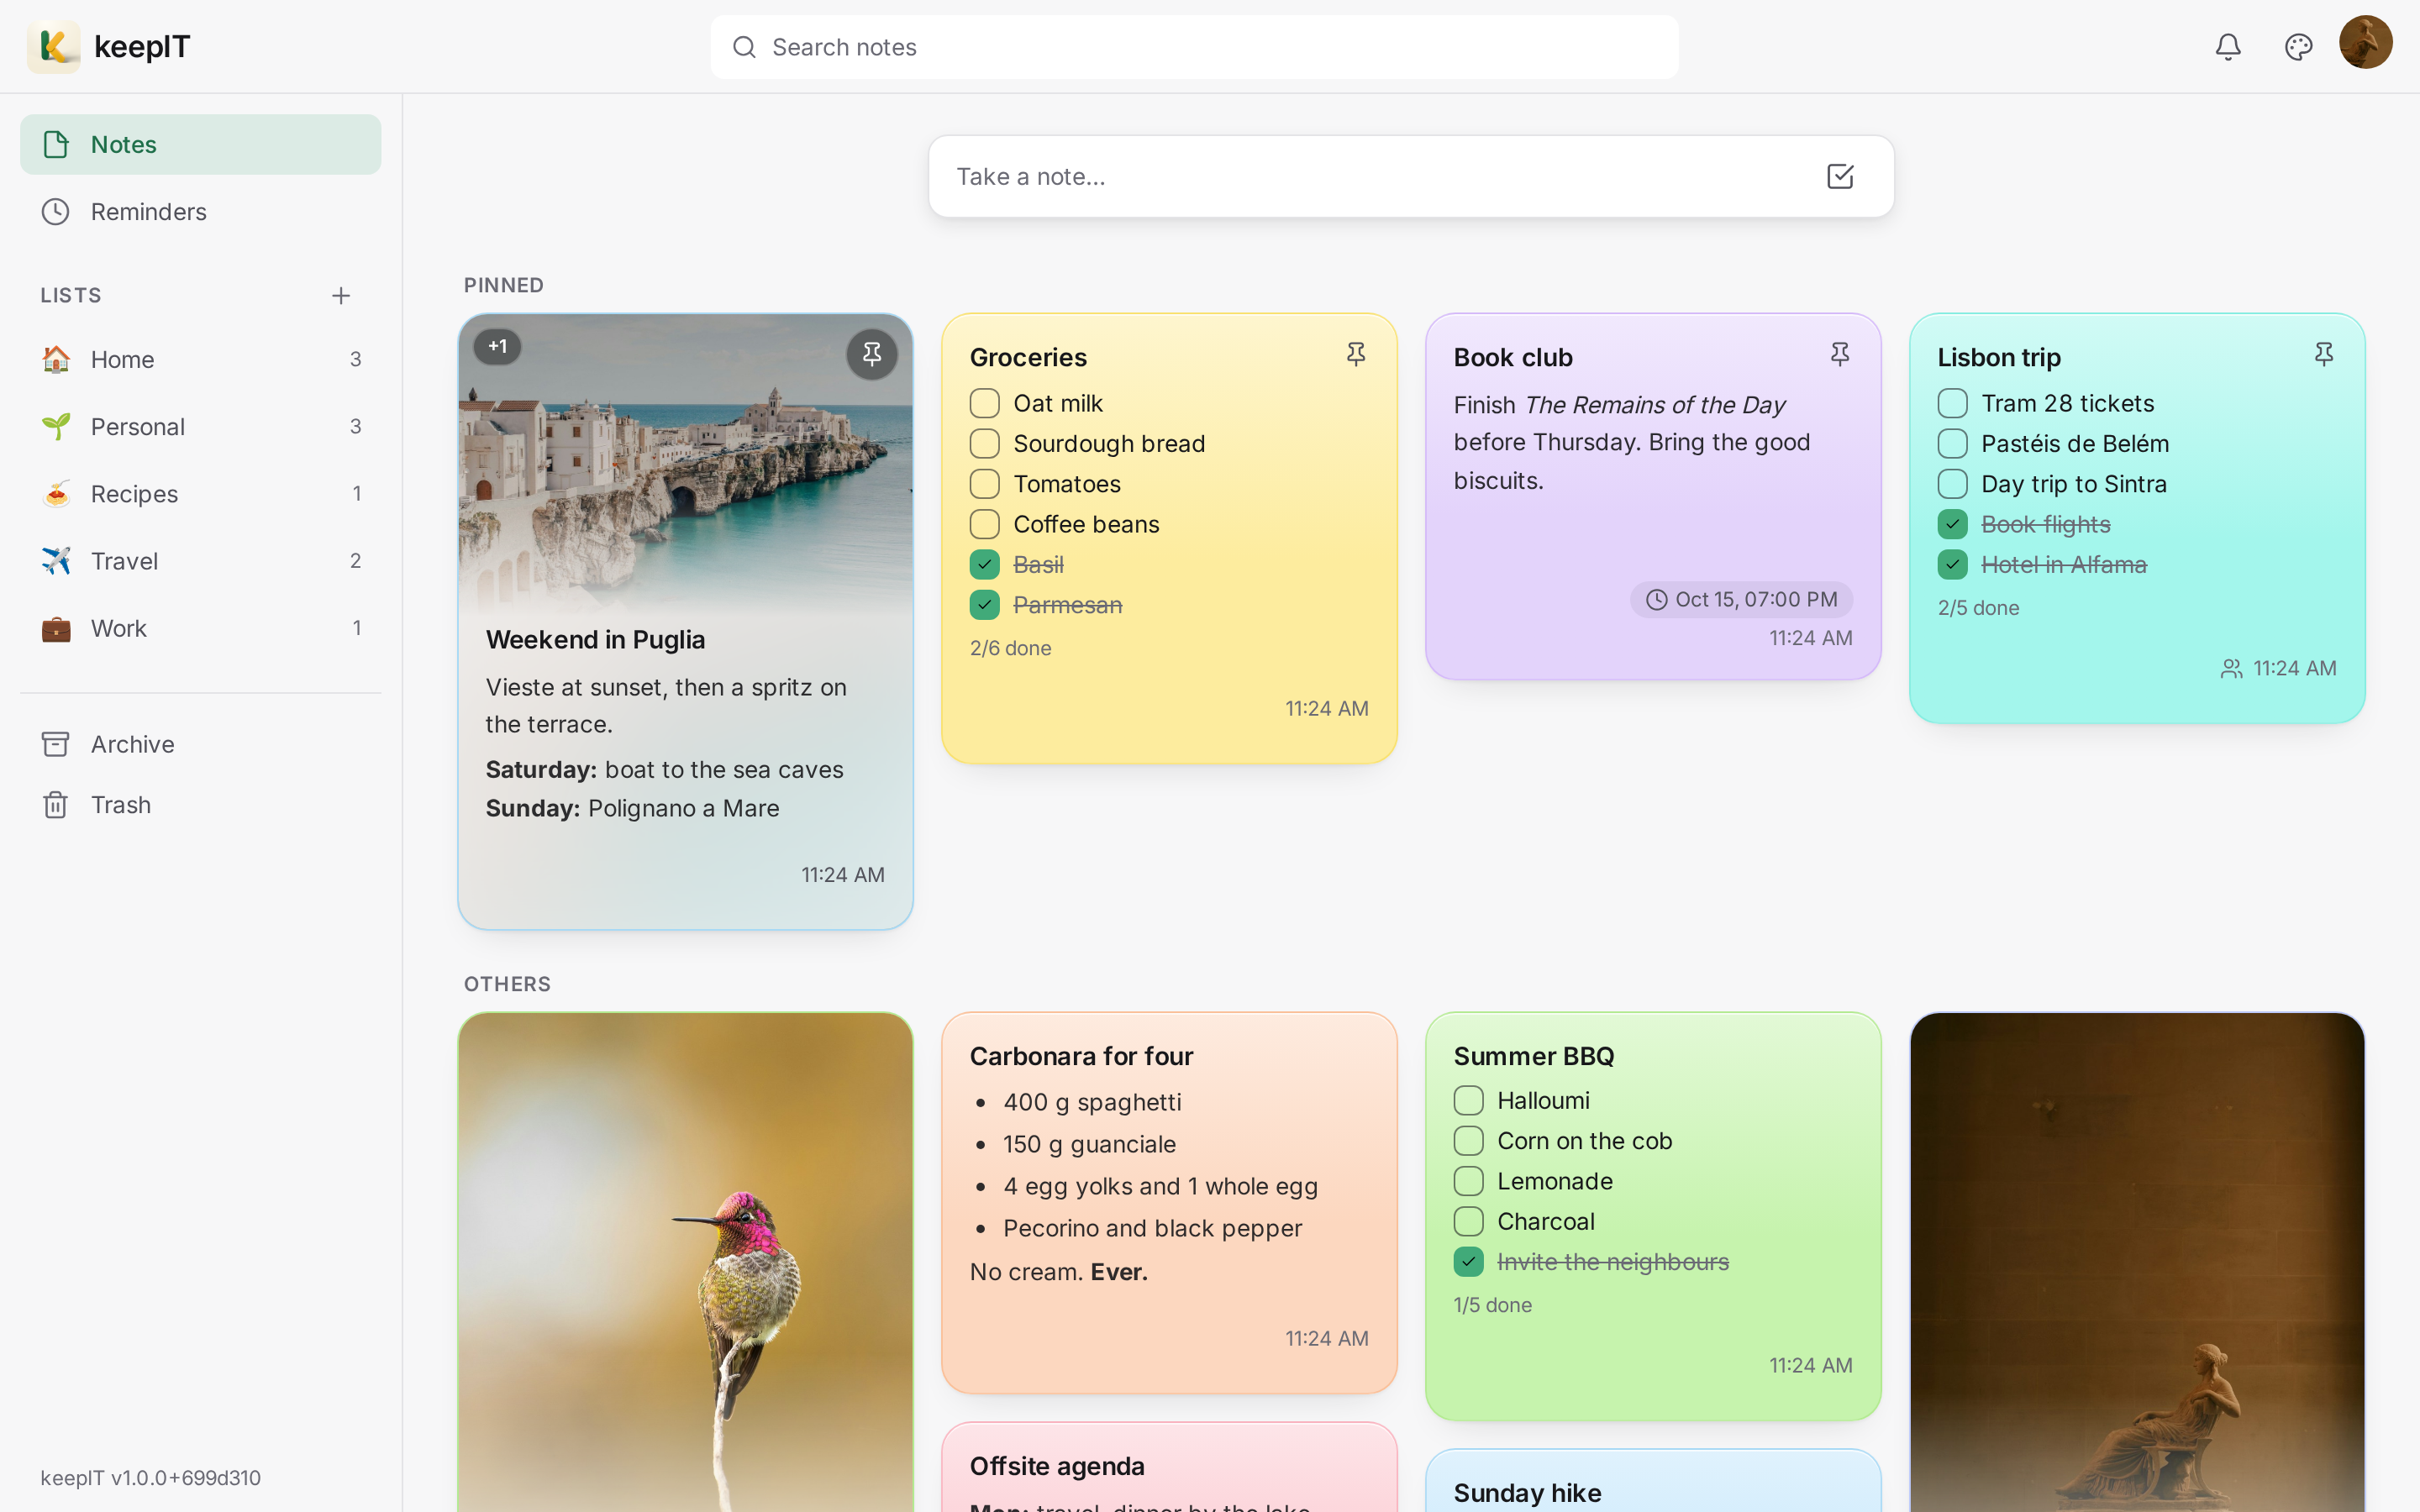Check Oat milk in Groceries
Viewport: 2420px width, 1512px height.
pos(985,403)
